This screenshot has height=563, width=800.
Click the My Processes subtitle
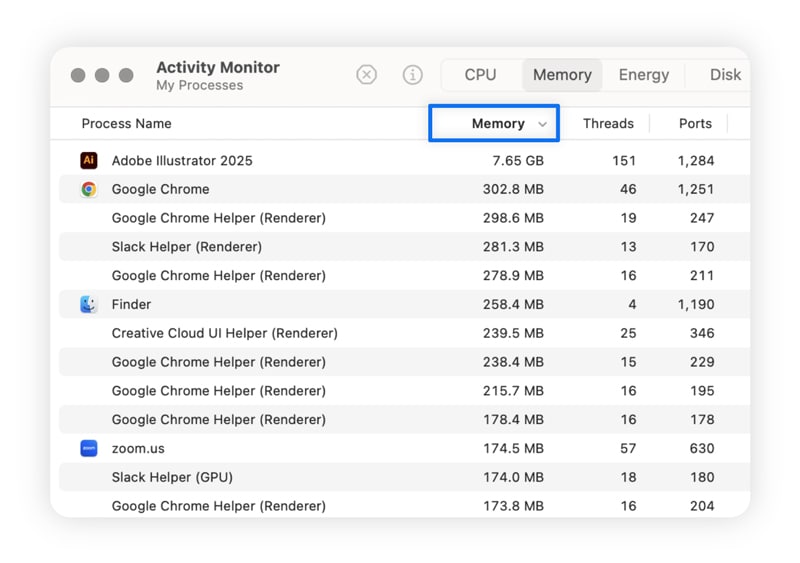[x=199, y=85]
